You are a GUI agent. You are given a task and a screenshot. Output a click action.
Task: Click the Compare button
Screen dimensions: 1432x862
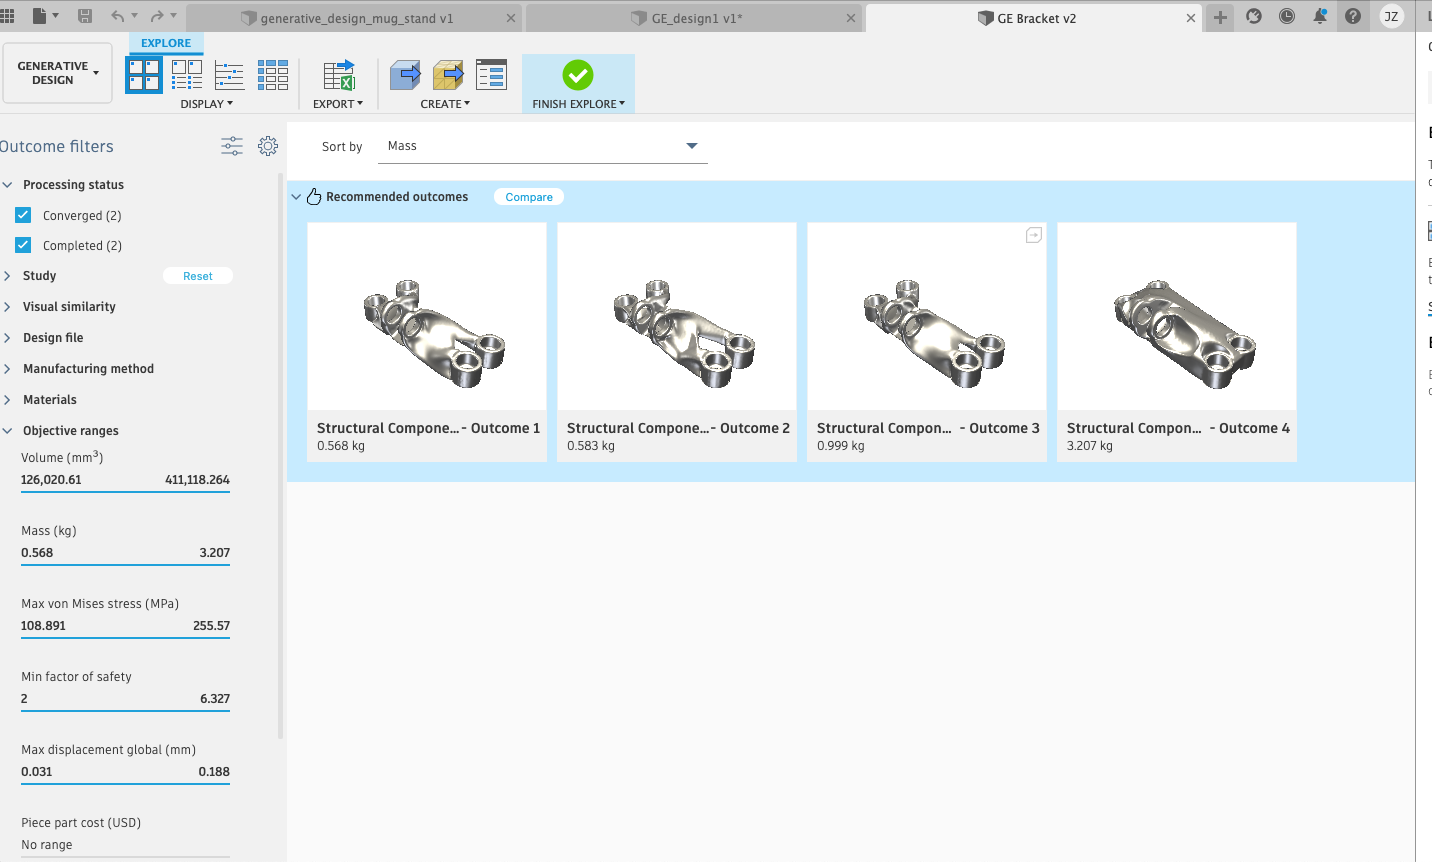tap(529, 197)
